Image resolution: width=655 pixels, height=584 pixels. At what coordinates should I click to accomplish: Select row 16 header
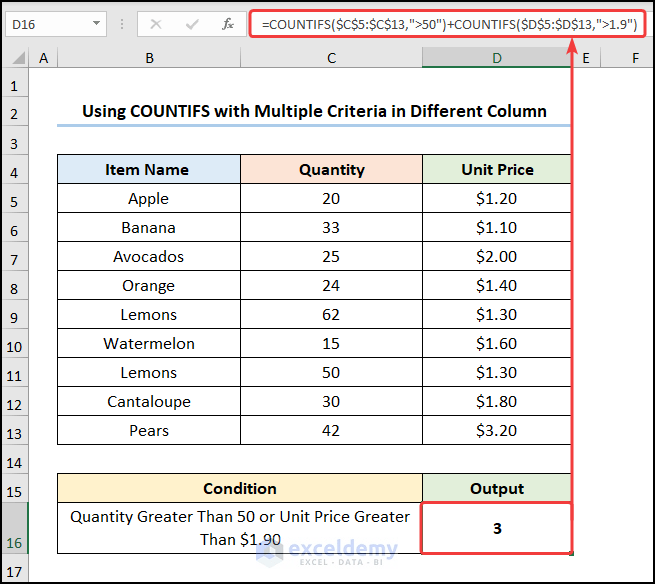coord(15,528)
